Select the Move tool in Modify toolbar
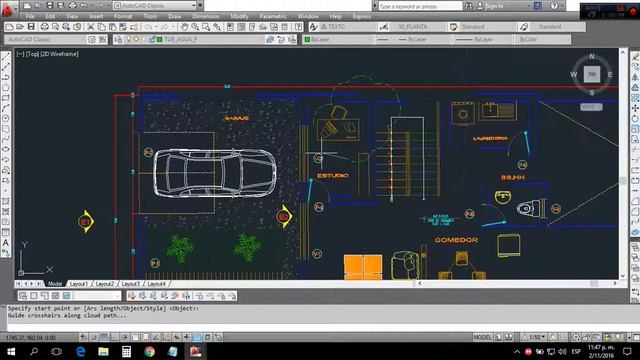 [x=635, y=108]
